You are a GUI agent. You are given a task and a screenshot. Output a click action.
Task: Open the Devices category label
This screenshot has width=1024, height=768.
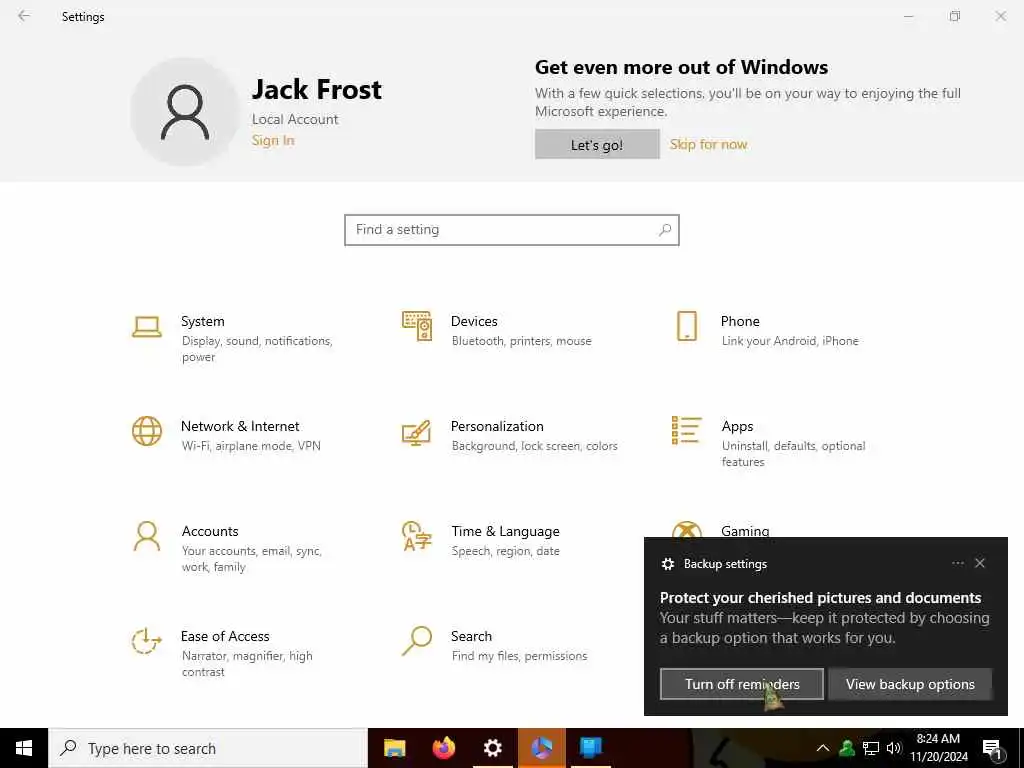click(x=474, y=321)
